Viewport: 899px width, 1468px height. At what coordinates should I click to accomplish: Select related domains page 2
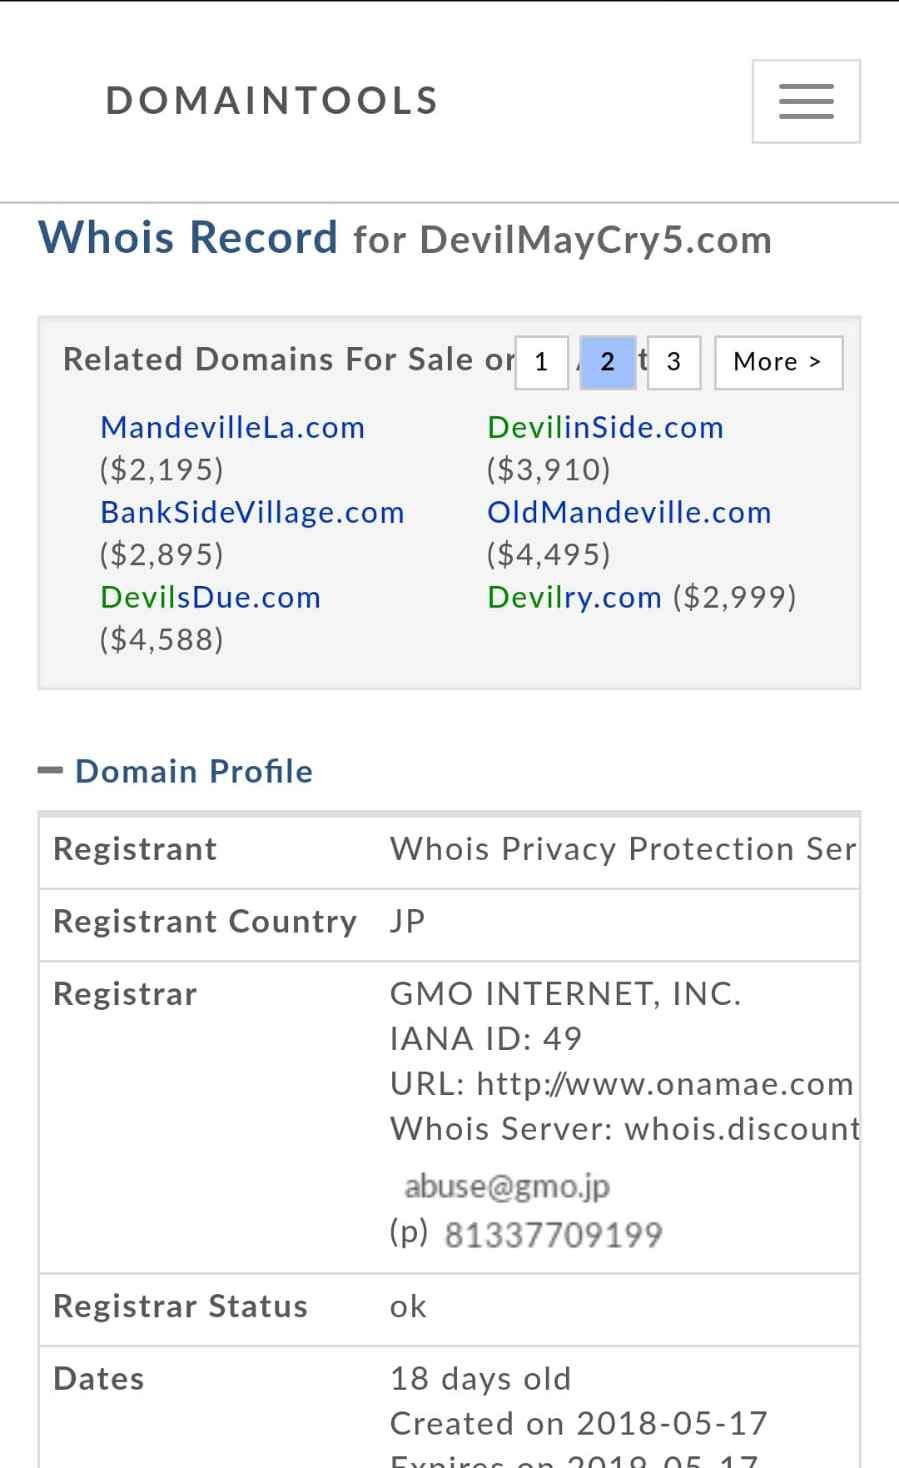[x=607, y=362]
